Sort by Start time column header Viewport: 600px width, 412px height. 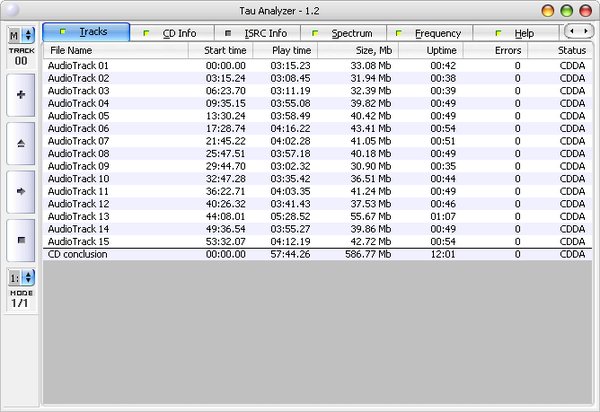click(220, 50)
